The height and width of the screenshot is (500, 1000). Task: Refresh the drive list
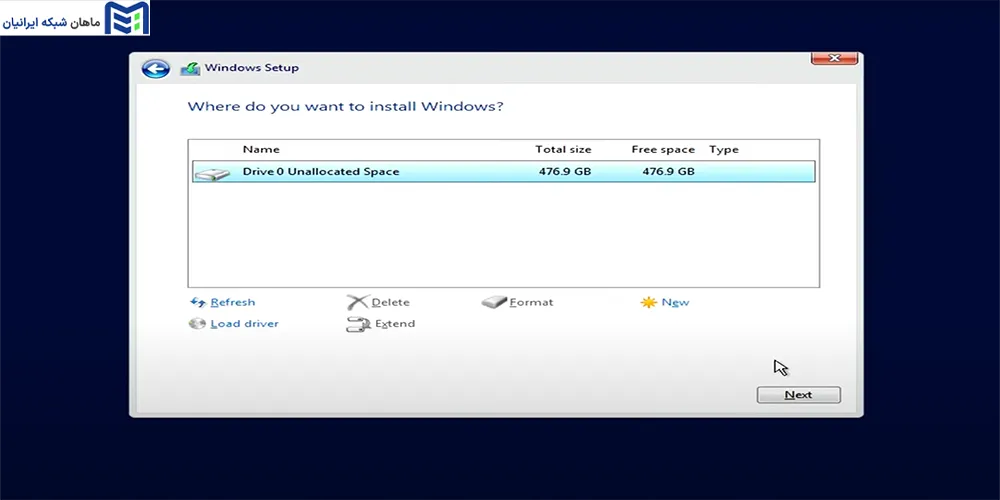point(233,302)
